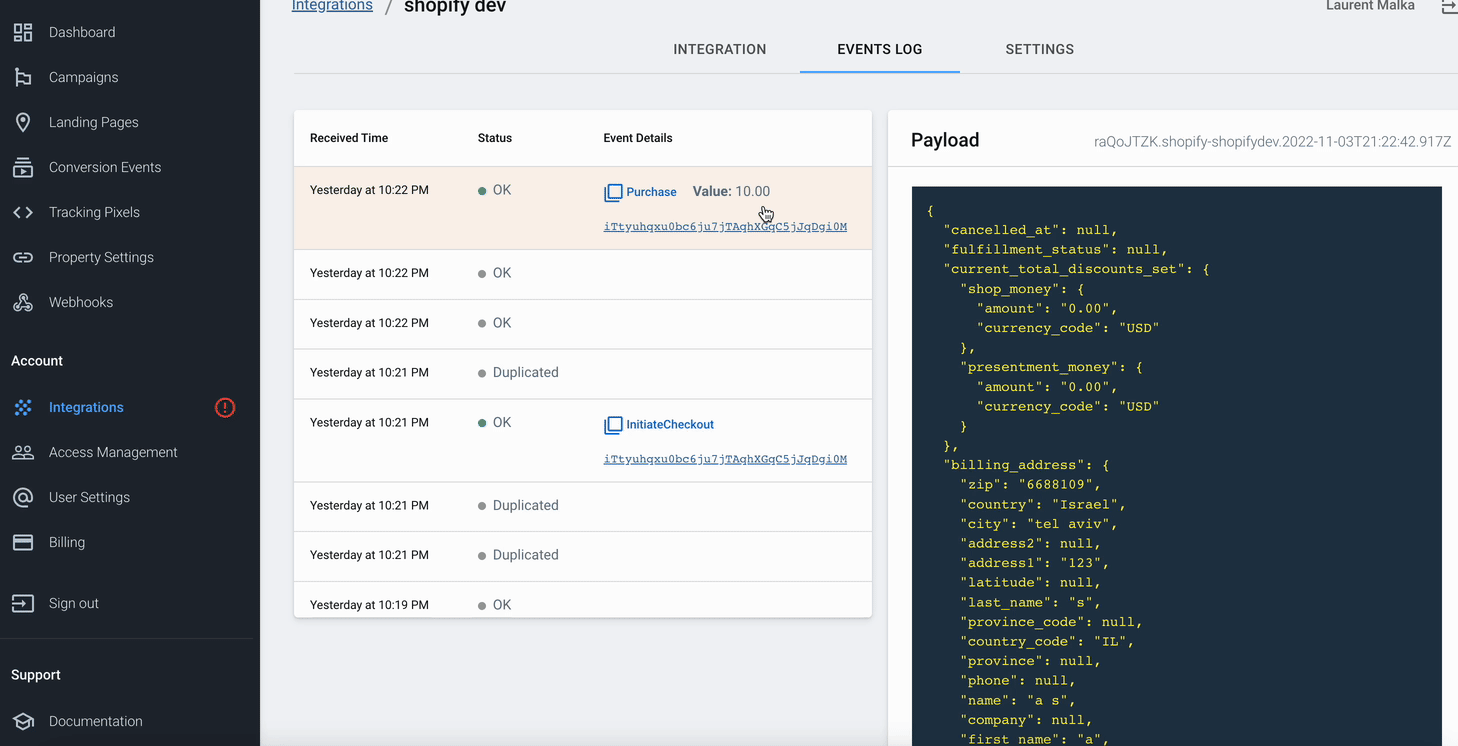Click the Integrations dots icon
Image resolution: width=1458 pixels, height=746 pixels.
23,407
